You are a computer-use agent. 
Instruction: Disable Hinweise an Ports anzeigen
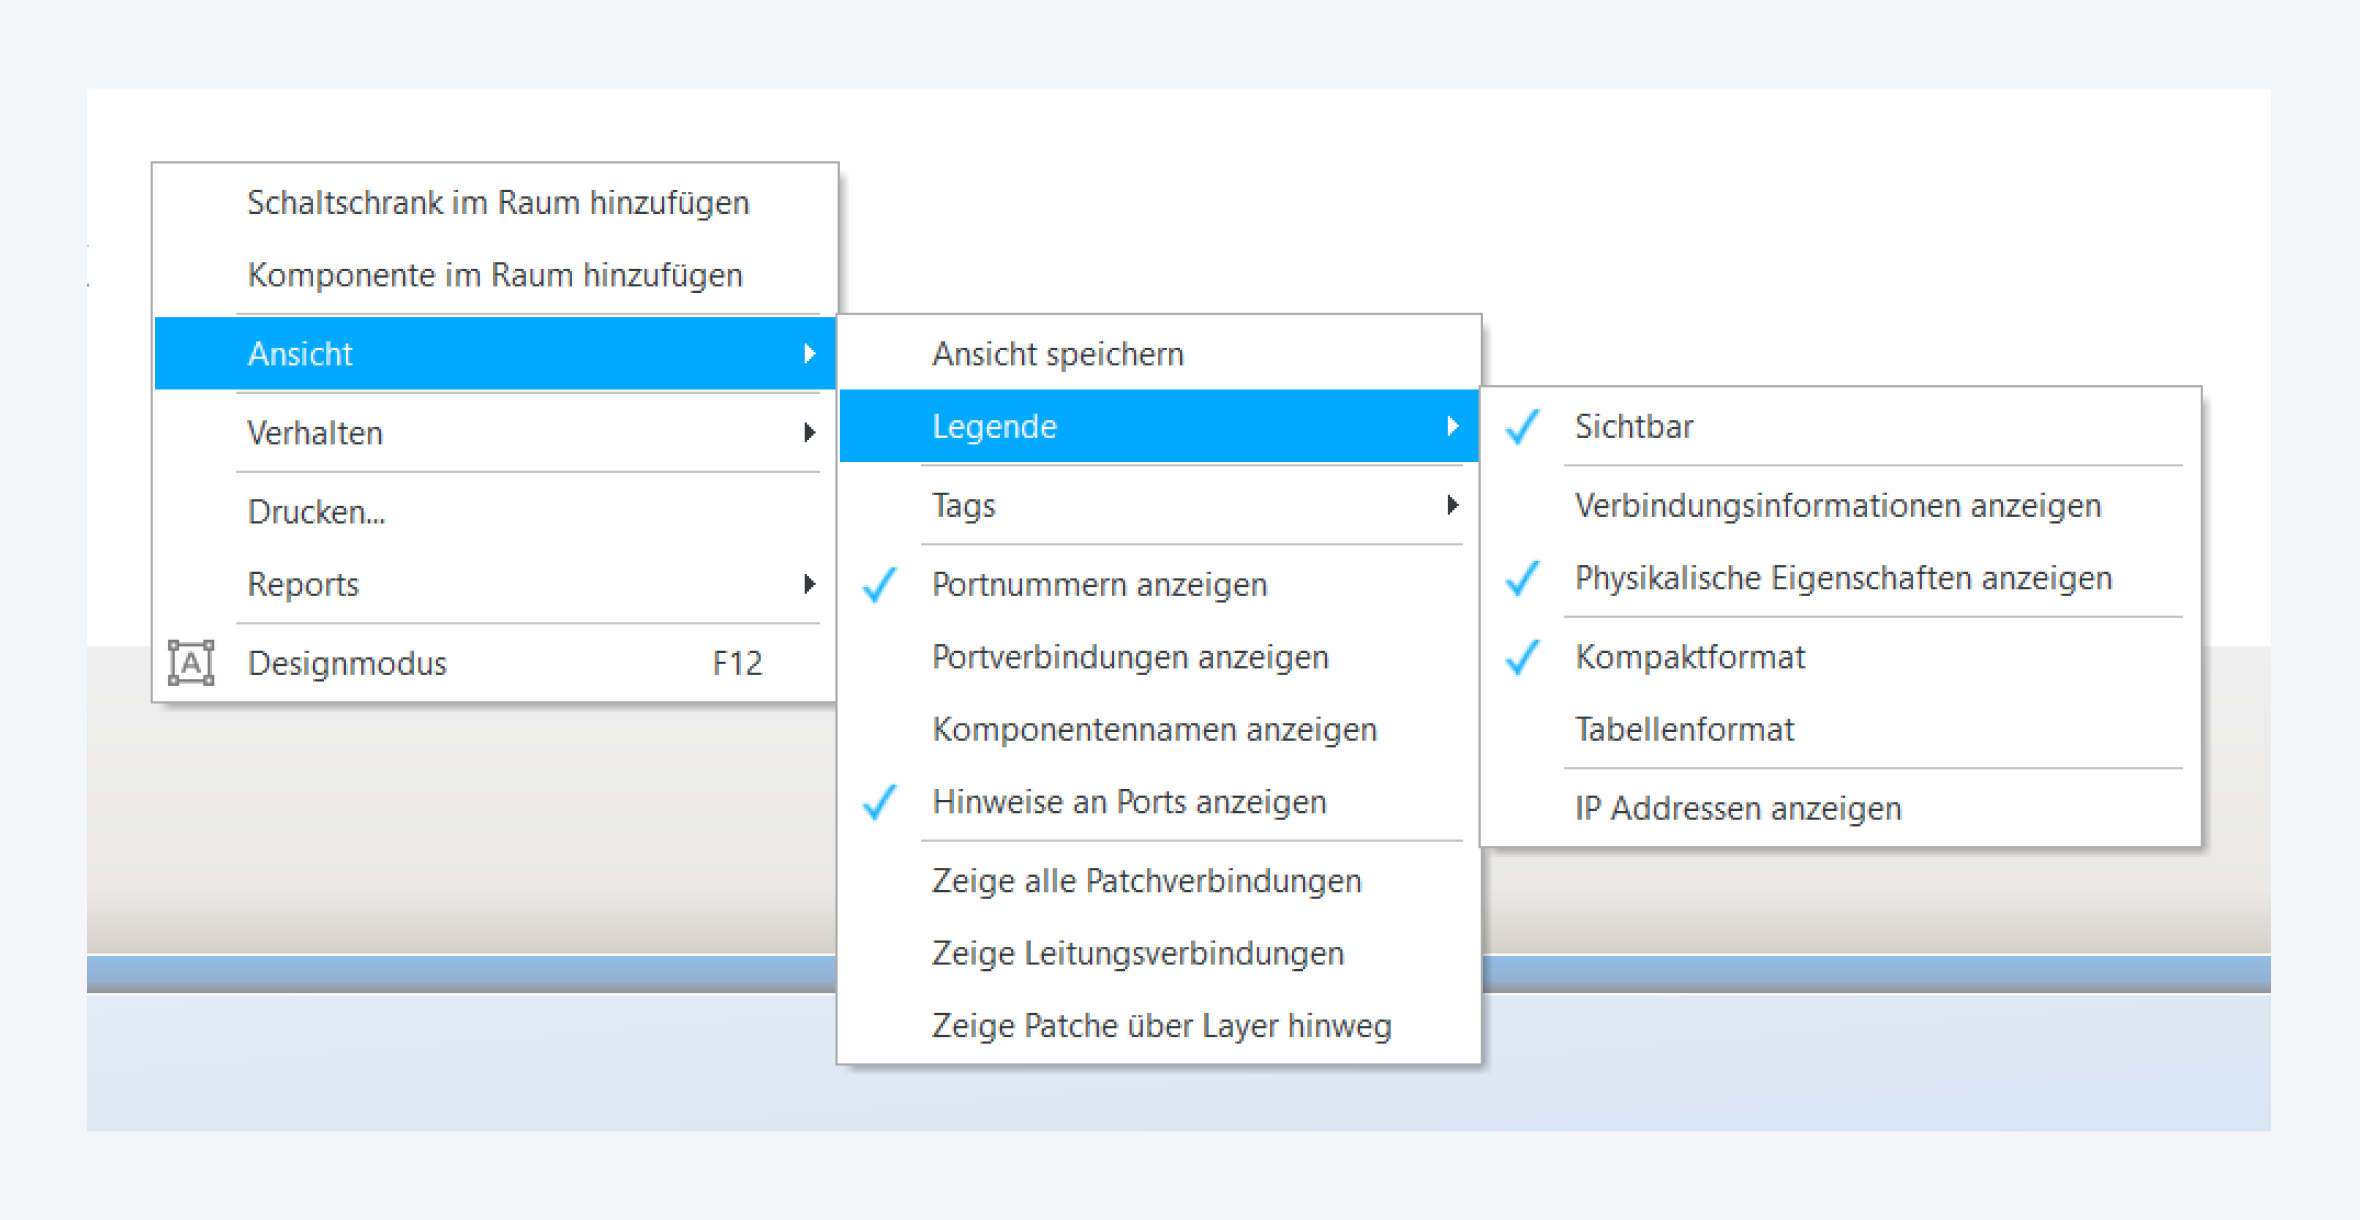point(1128,802)
